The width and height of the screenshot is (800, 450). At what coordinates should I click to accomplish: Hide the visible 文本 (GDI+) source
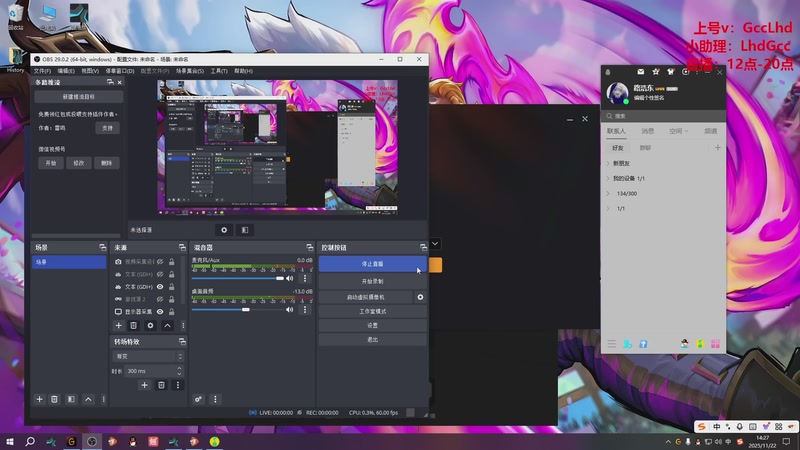(x=160, y=287)
